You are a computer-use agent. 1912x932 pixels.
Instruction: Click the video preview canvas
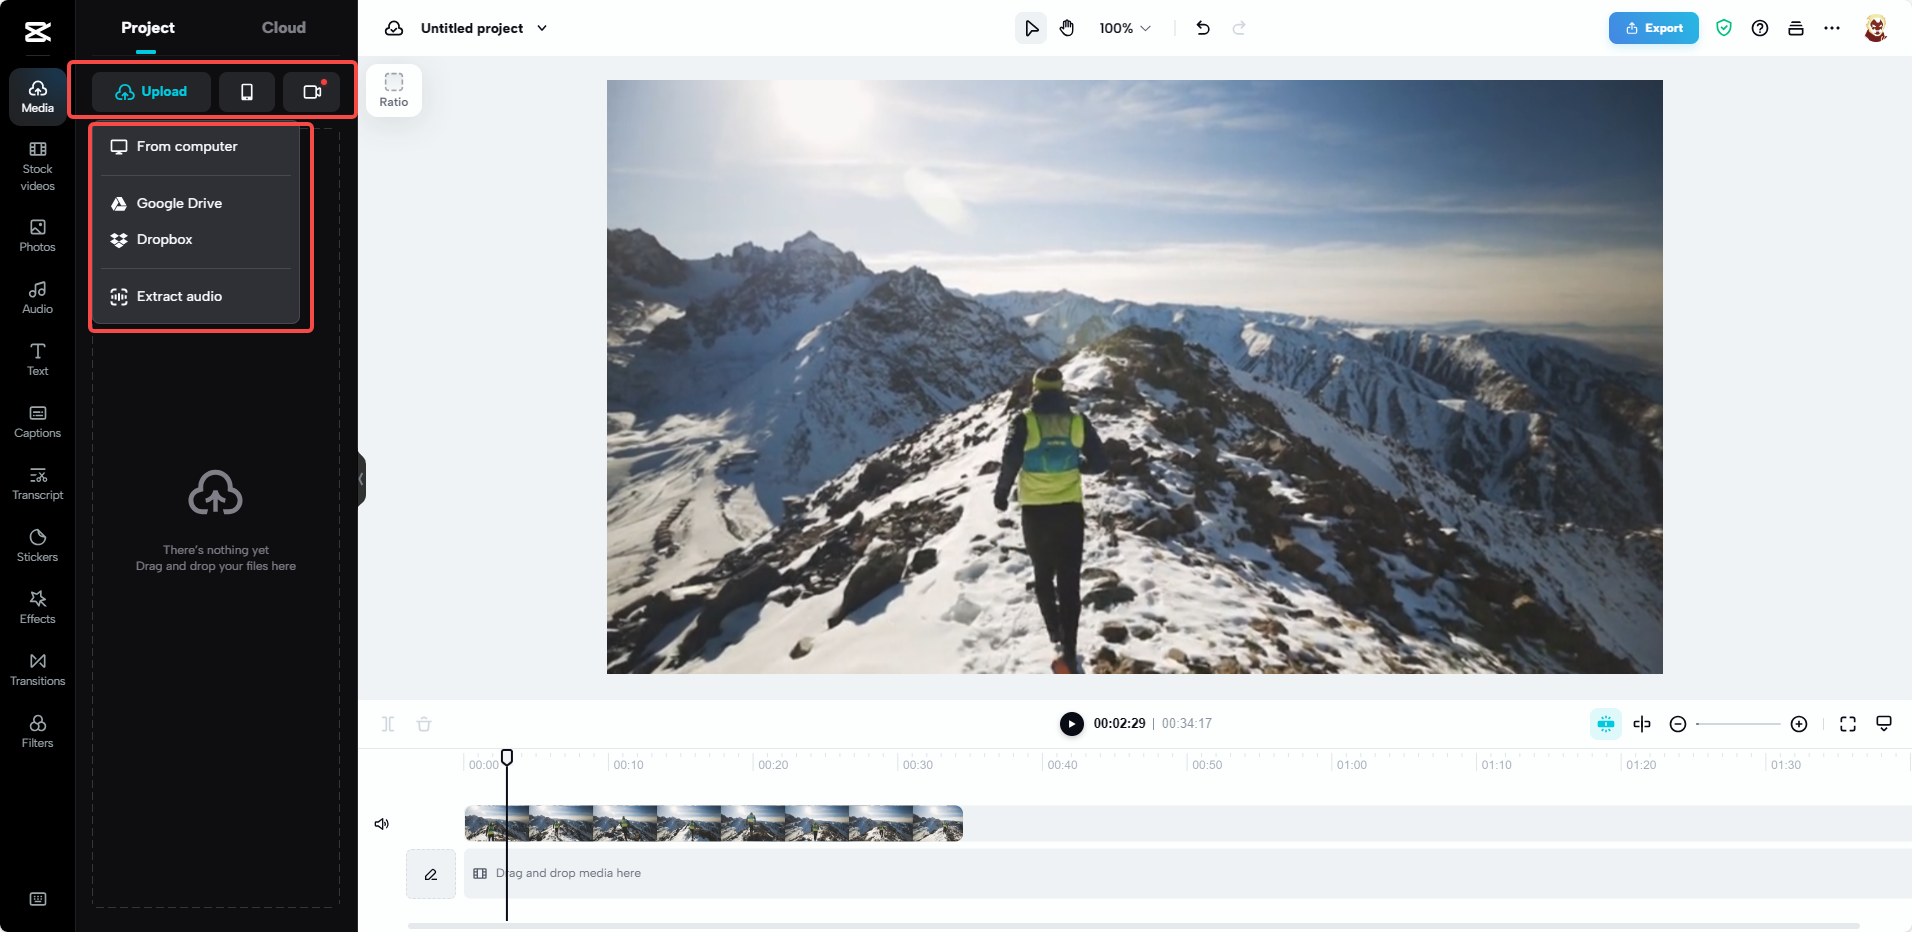[x=1135, y=377]
